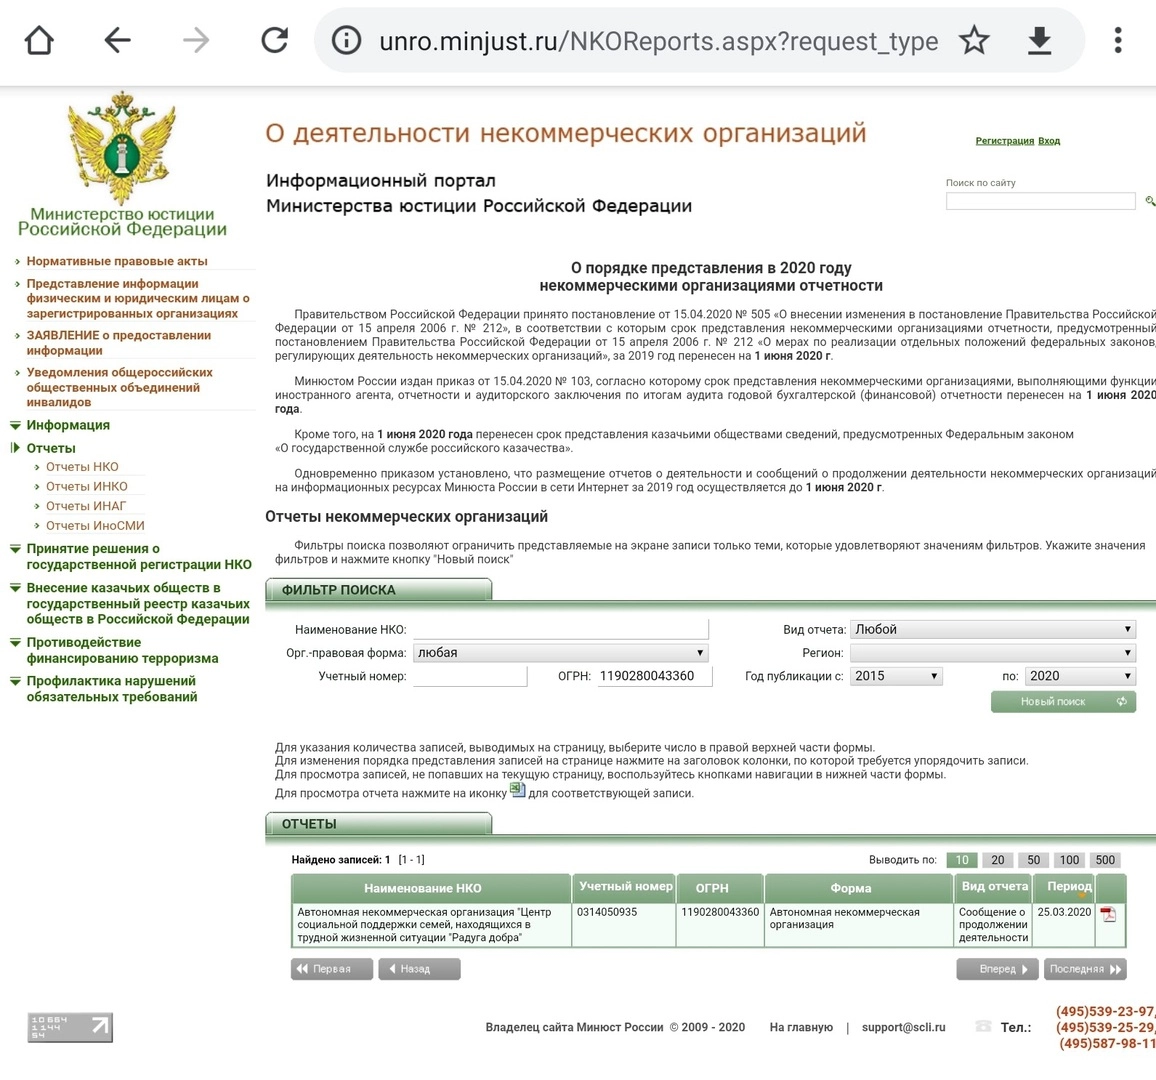Expand the 'Регион' dropdown list

(992, 653)
